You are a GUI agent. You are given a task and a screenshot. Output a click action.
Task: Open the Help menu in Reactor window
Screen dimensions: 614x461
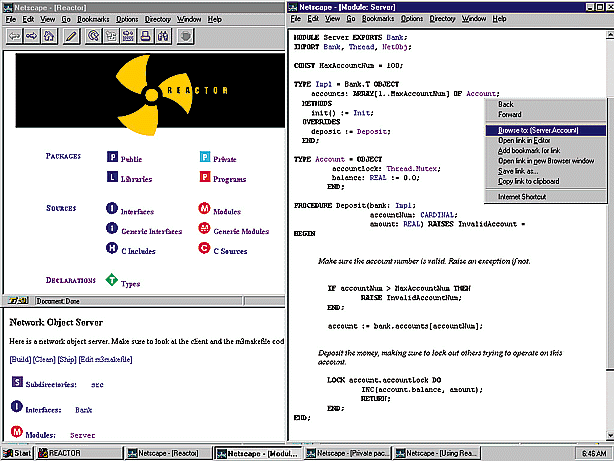(215, 19)
